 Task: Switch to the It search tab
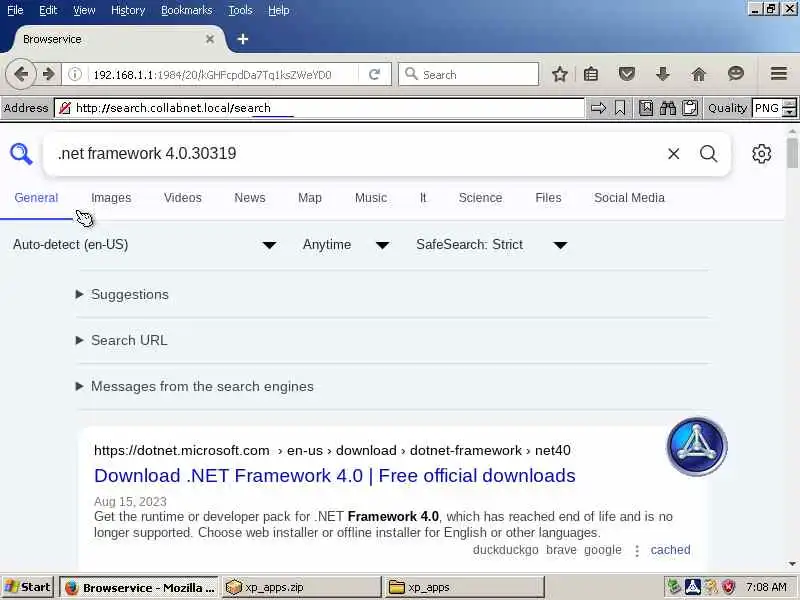pyautogui.click(x=423, y=198)
